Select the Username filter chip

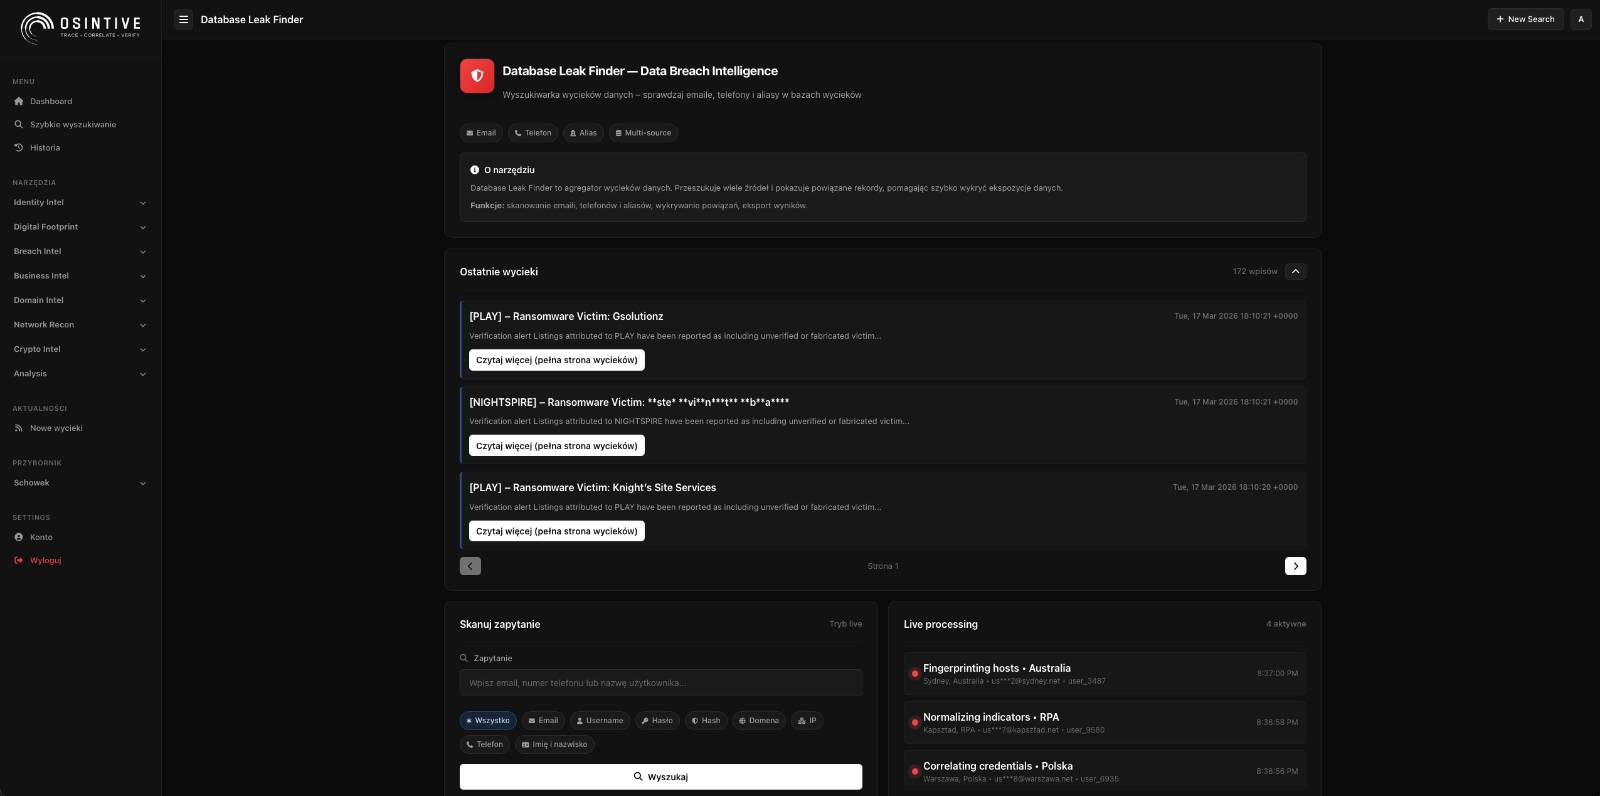tap(600, 720)
